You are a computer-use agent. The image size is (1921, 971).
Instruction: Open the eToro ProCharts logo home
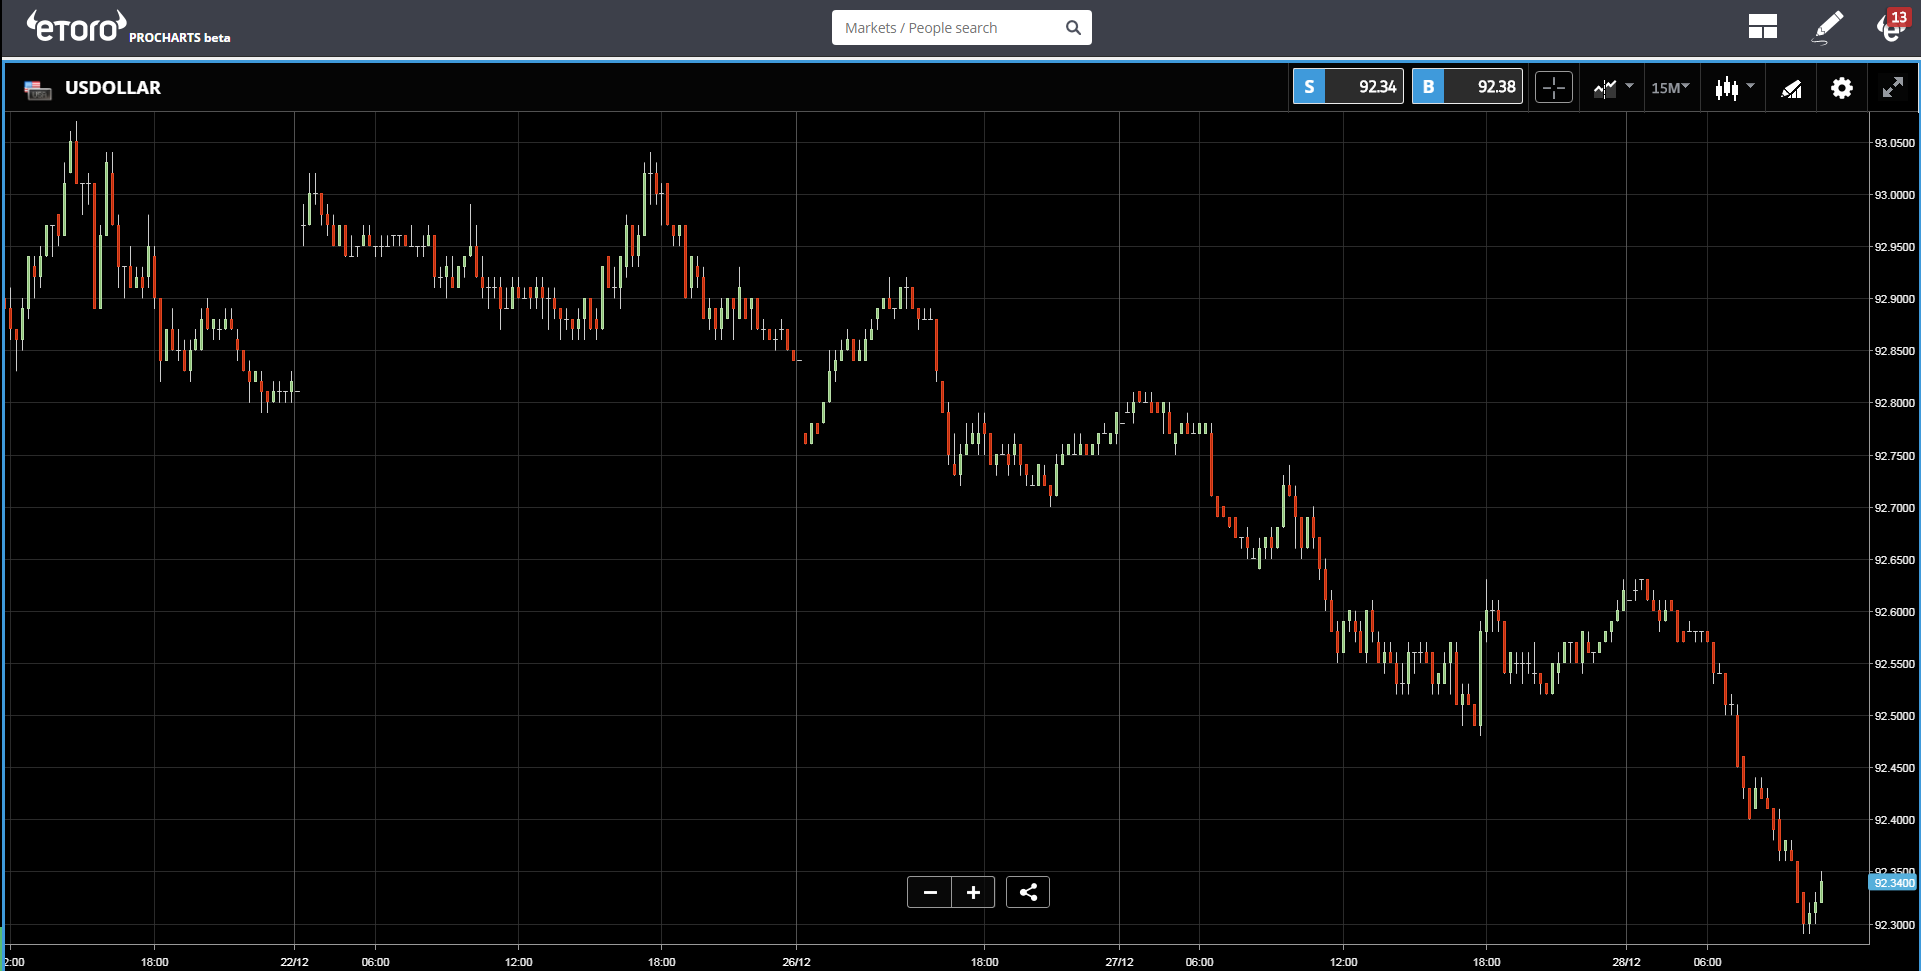point(128,27)
